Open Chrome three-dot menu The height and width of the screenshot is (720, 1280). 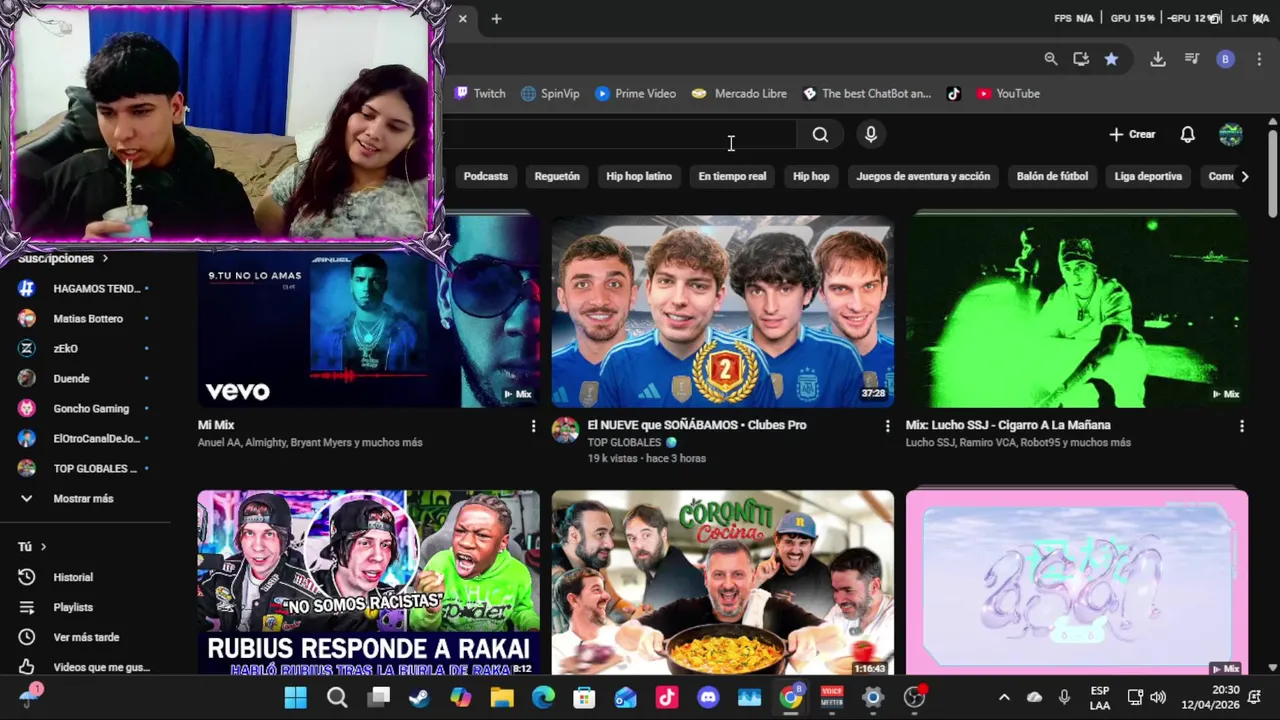[x=1259, y=59]
